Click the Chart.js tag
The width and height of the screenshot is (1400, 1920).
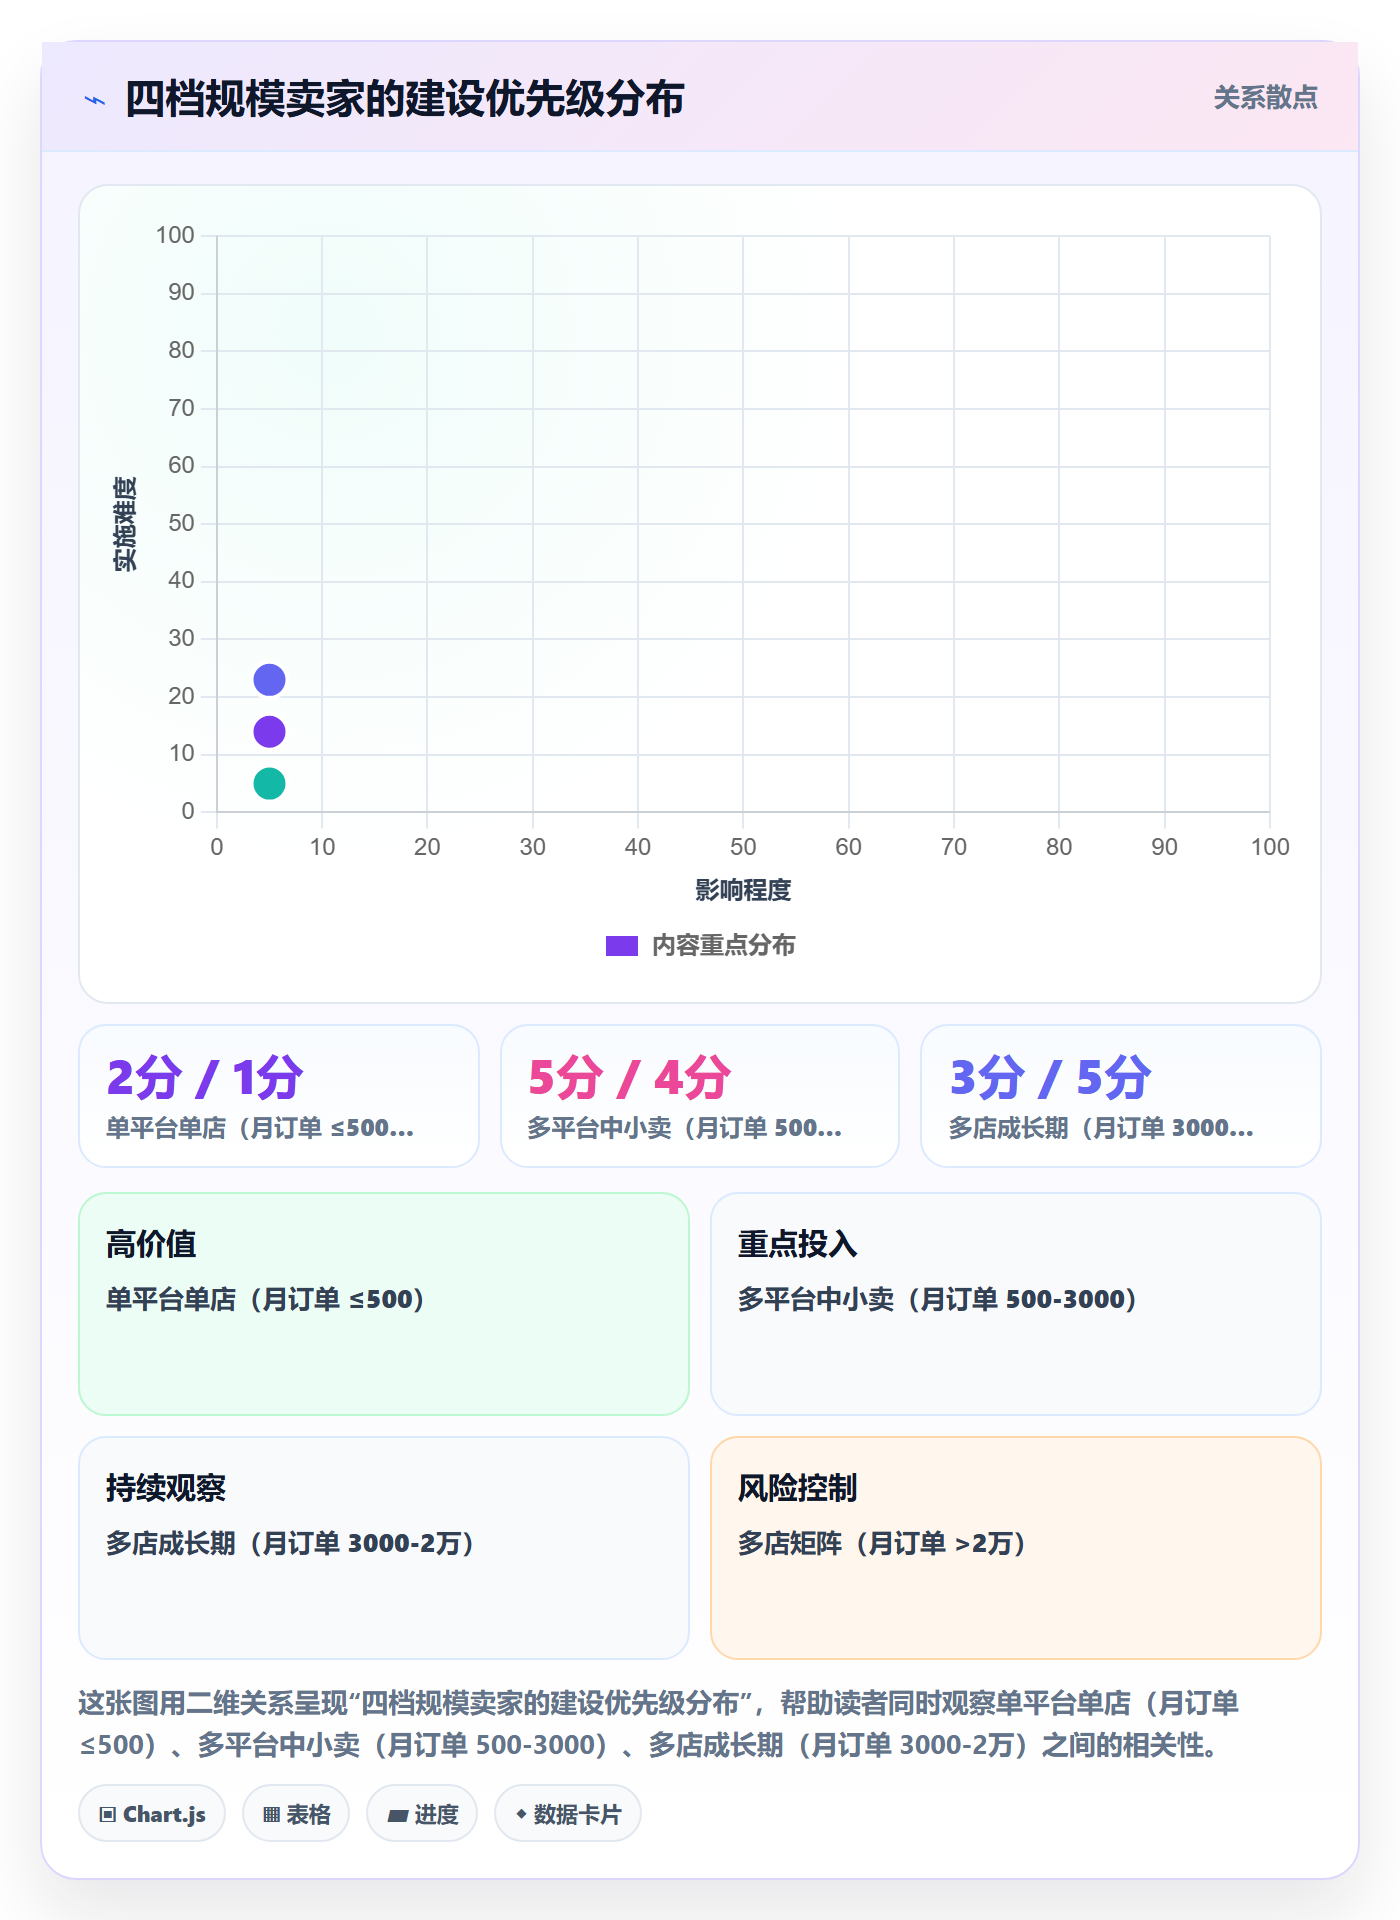point(152,1814)
